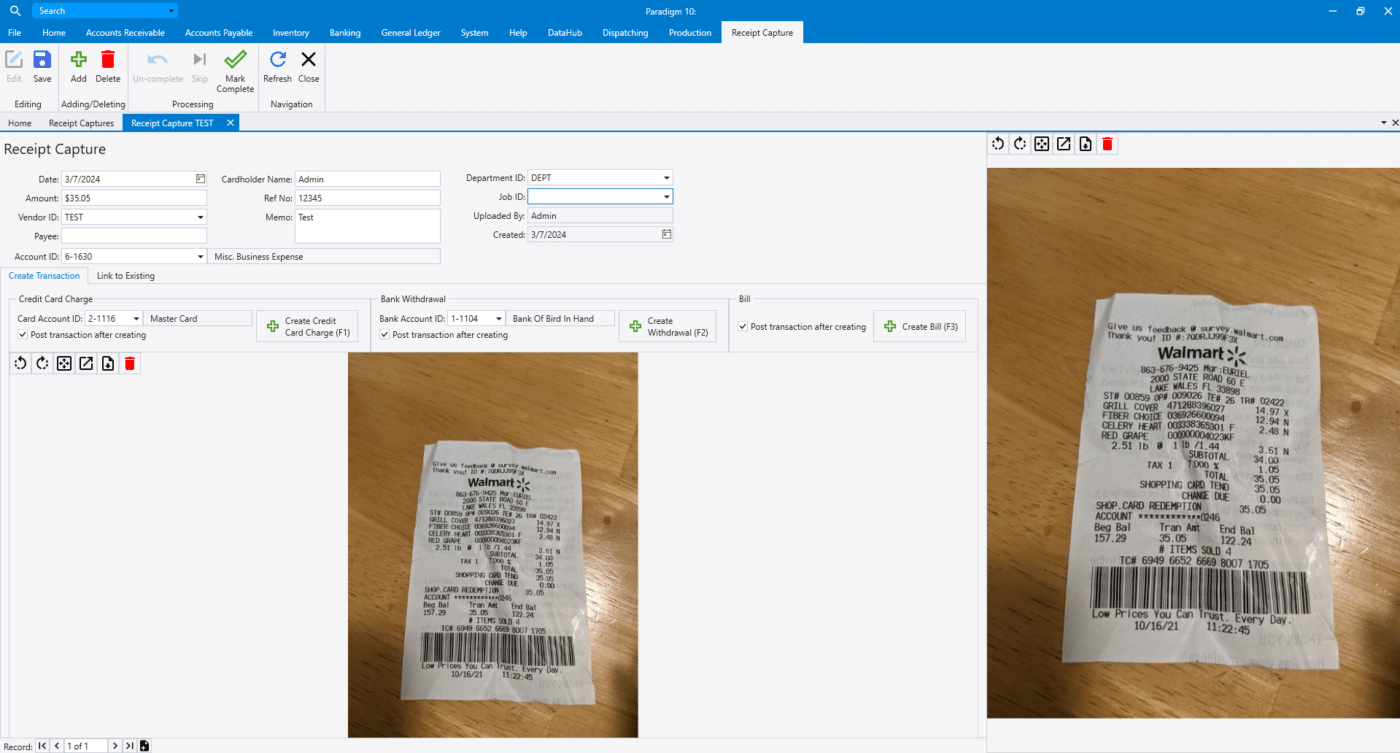Screen dimensions: 1400x753
Task: Click Create Credit Card Charge (F1) button
Action: tap(307, 327)
